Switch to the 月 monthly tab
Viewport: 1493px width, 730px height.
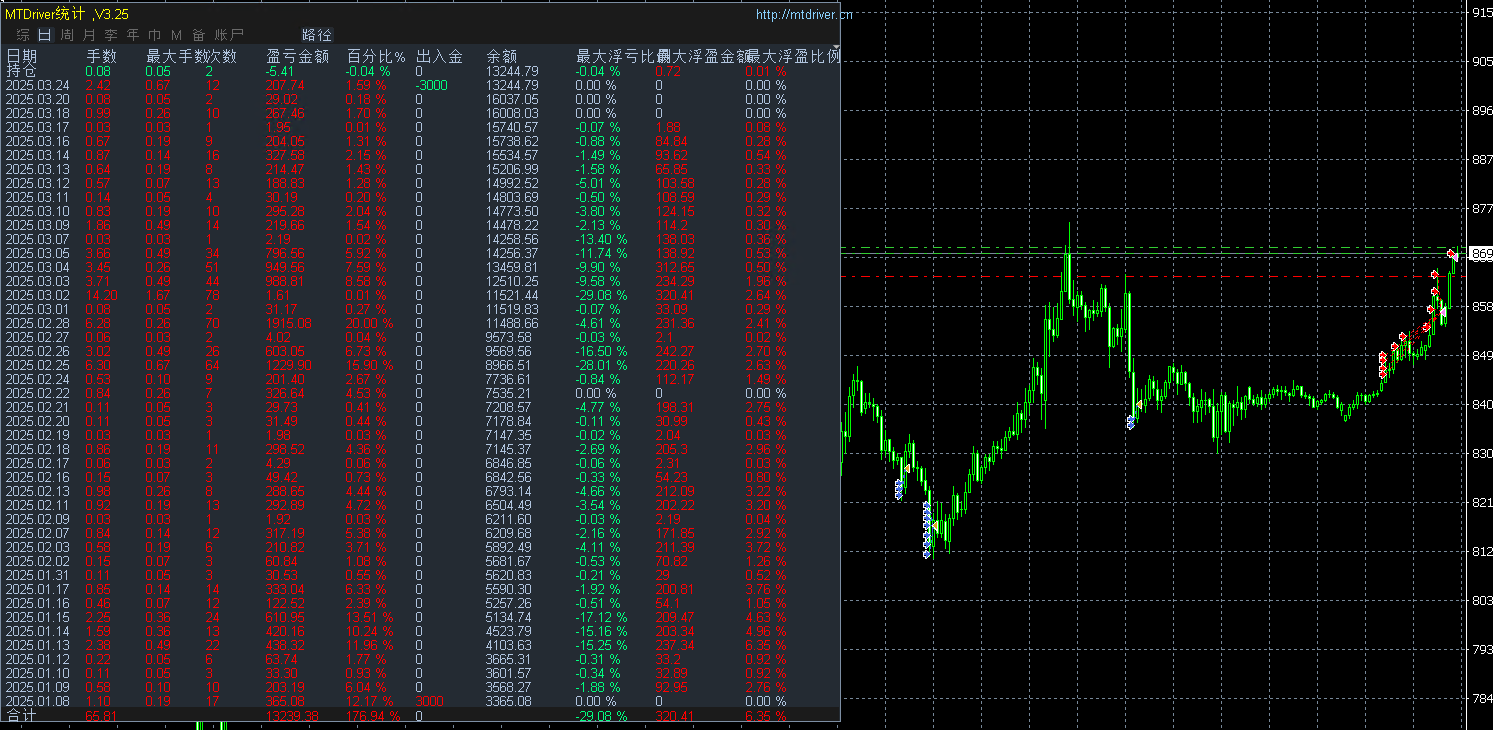[x=89, y=35]
